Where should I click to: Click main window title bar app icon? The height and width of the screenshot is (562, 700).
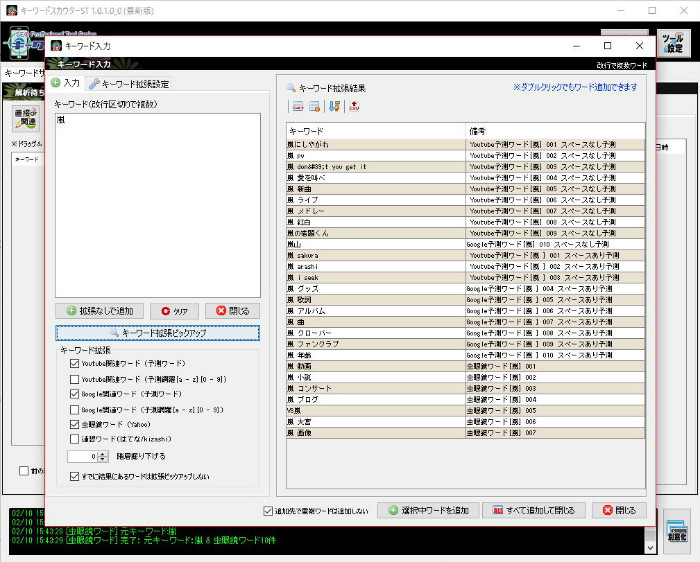(11, 10)
